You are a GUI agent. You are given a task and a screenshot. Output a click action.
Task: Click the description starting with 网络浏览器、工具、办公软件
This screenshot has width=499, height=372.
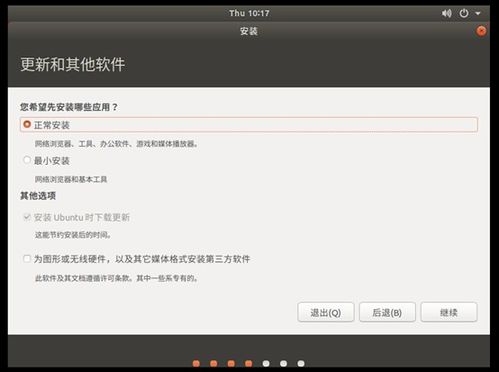point(117,144)
